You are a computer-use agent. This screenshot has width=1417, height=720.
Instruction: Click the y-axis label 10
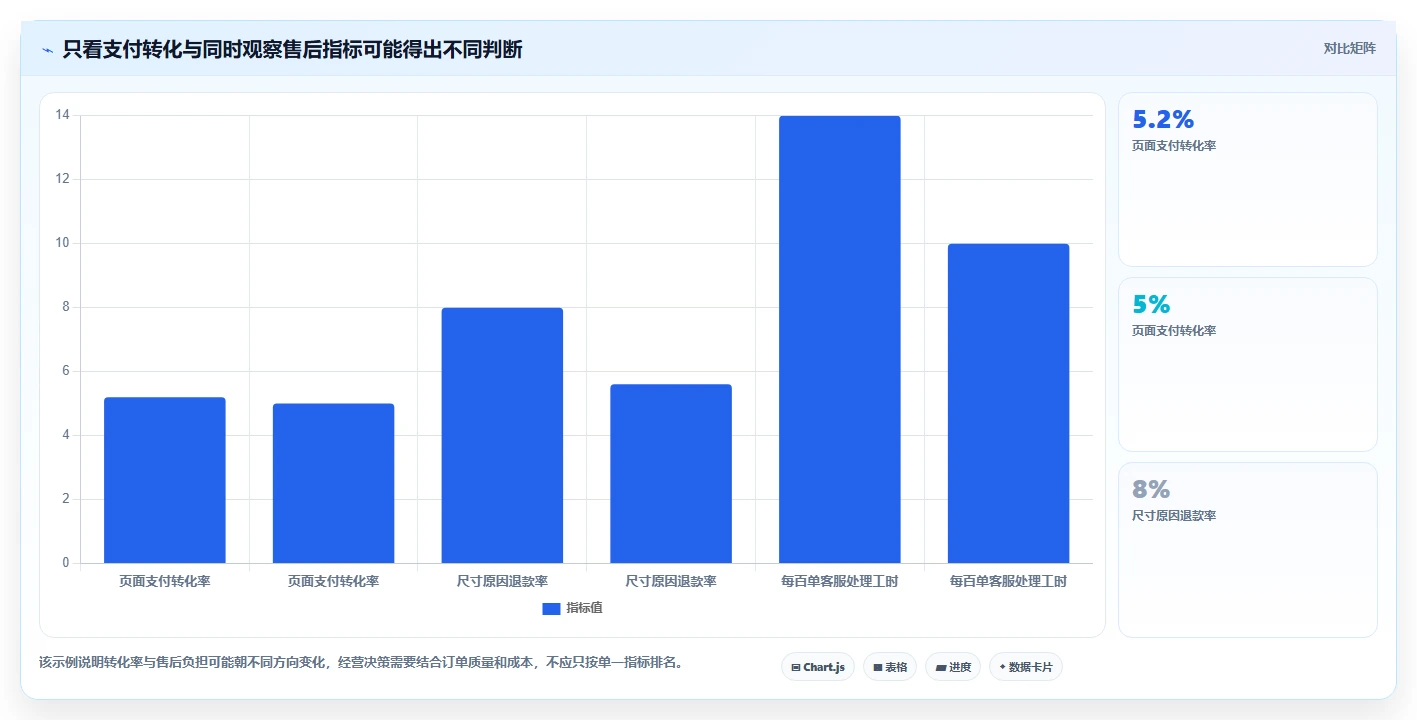coord(62,243)
